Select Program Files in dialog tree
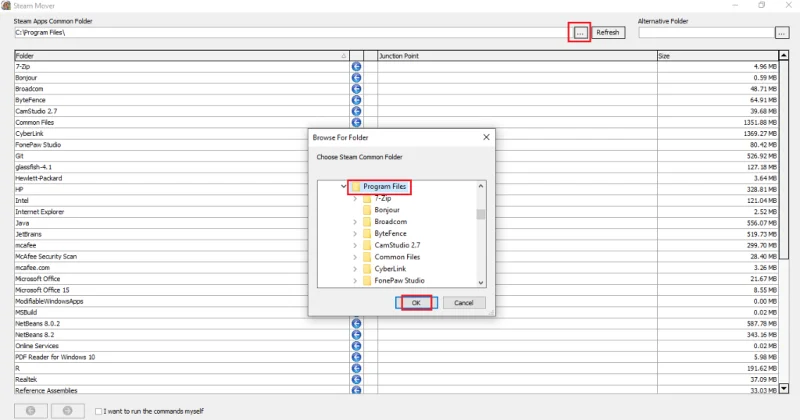 (x=385, y=187)
